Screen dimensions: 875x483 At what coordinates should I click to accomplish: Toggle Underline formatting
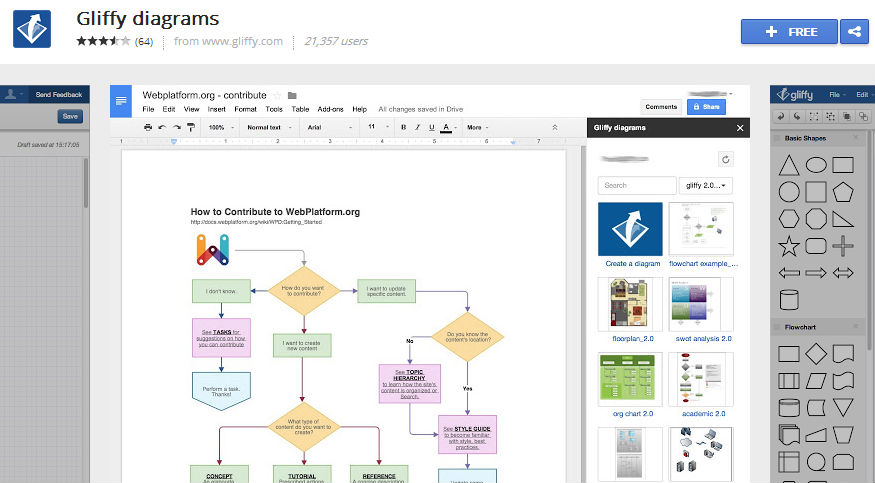click(431, 127)
